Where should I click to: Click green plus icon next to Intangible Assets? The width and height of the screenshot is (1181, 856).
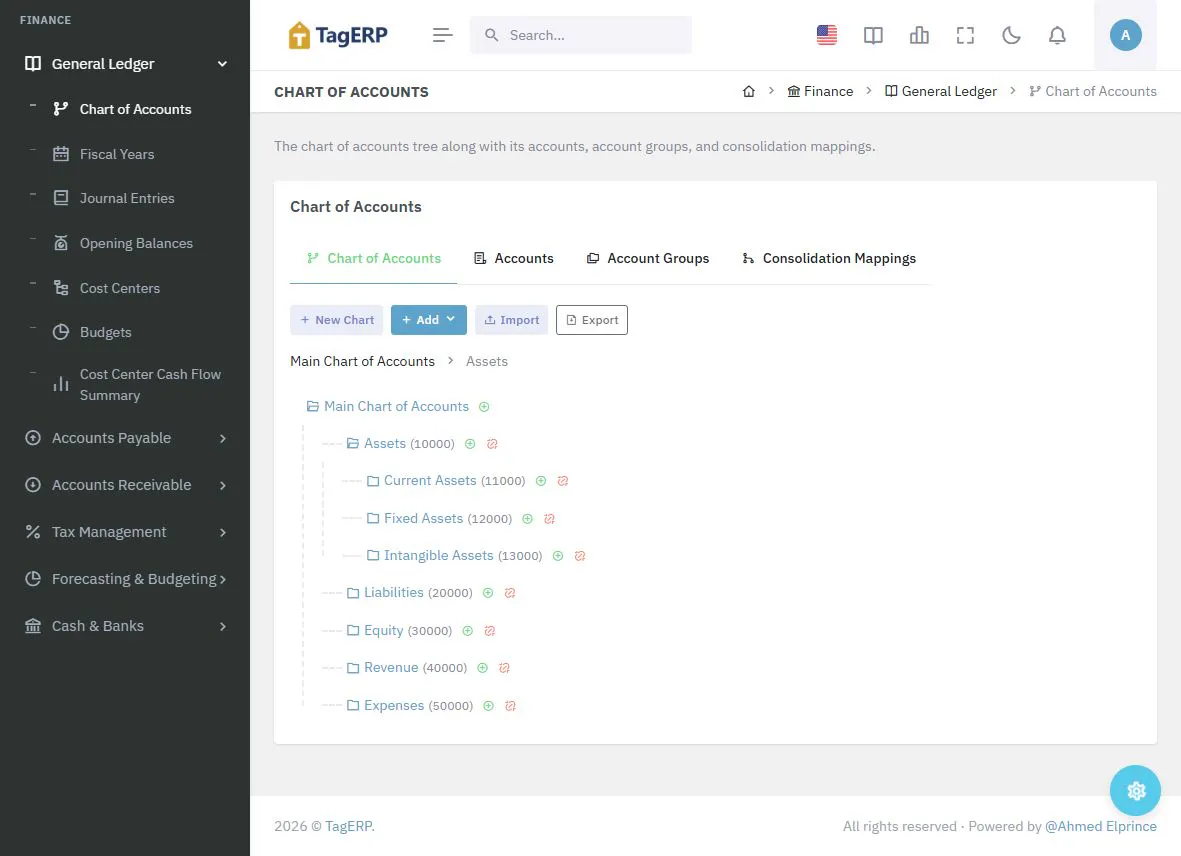[558, 556]
